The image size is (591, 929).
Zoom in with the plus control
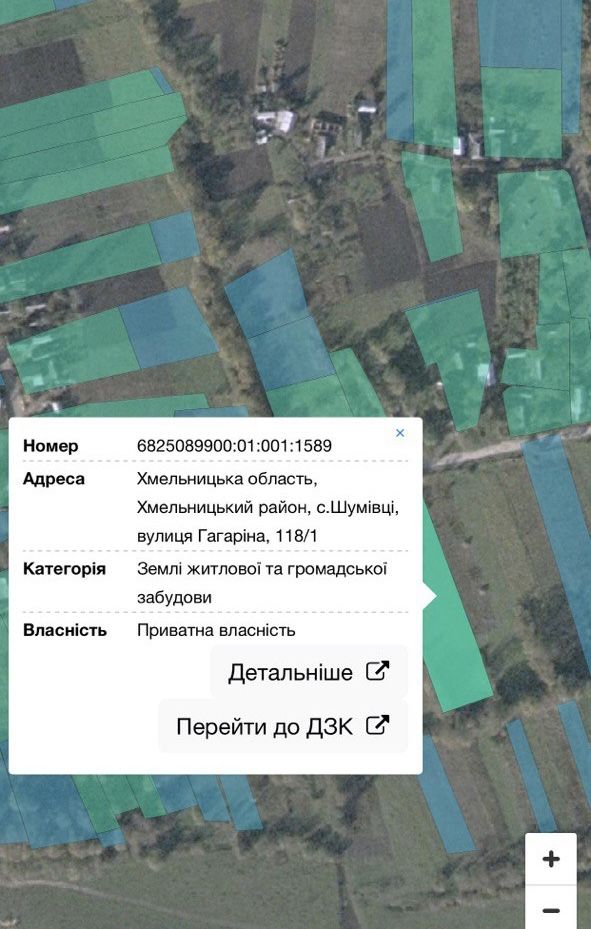pos(551,859)
